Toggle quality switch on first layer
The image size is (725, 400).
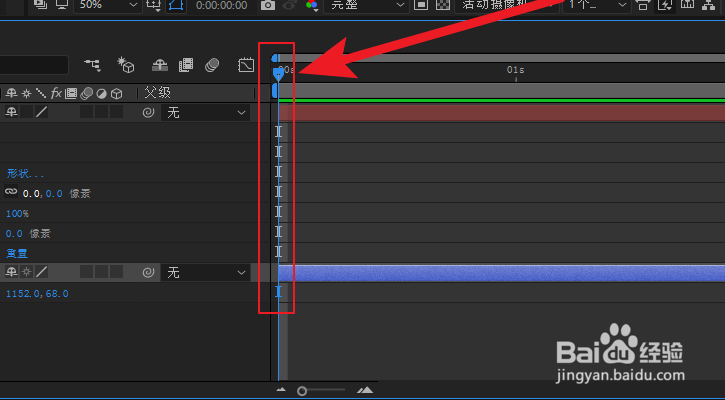42,112
